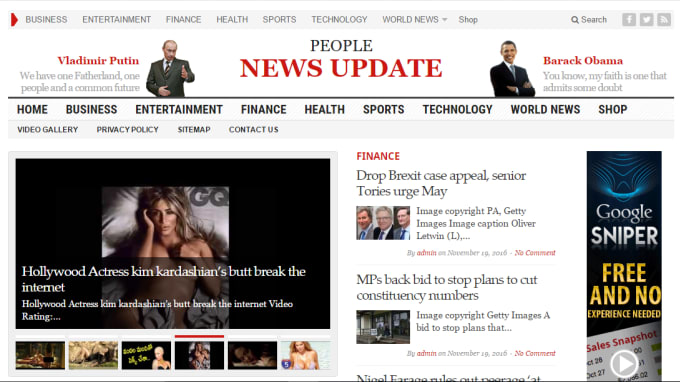Open FINANCE in the top gray bar
This screenshot has height=382, width=680.
click(x=183, y=20)
